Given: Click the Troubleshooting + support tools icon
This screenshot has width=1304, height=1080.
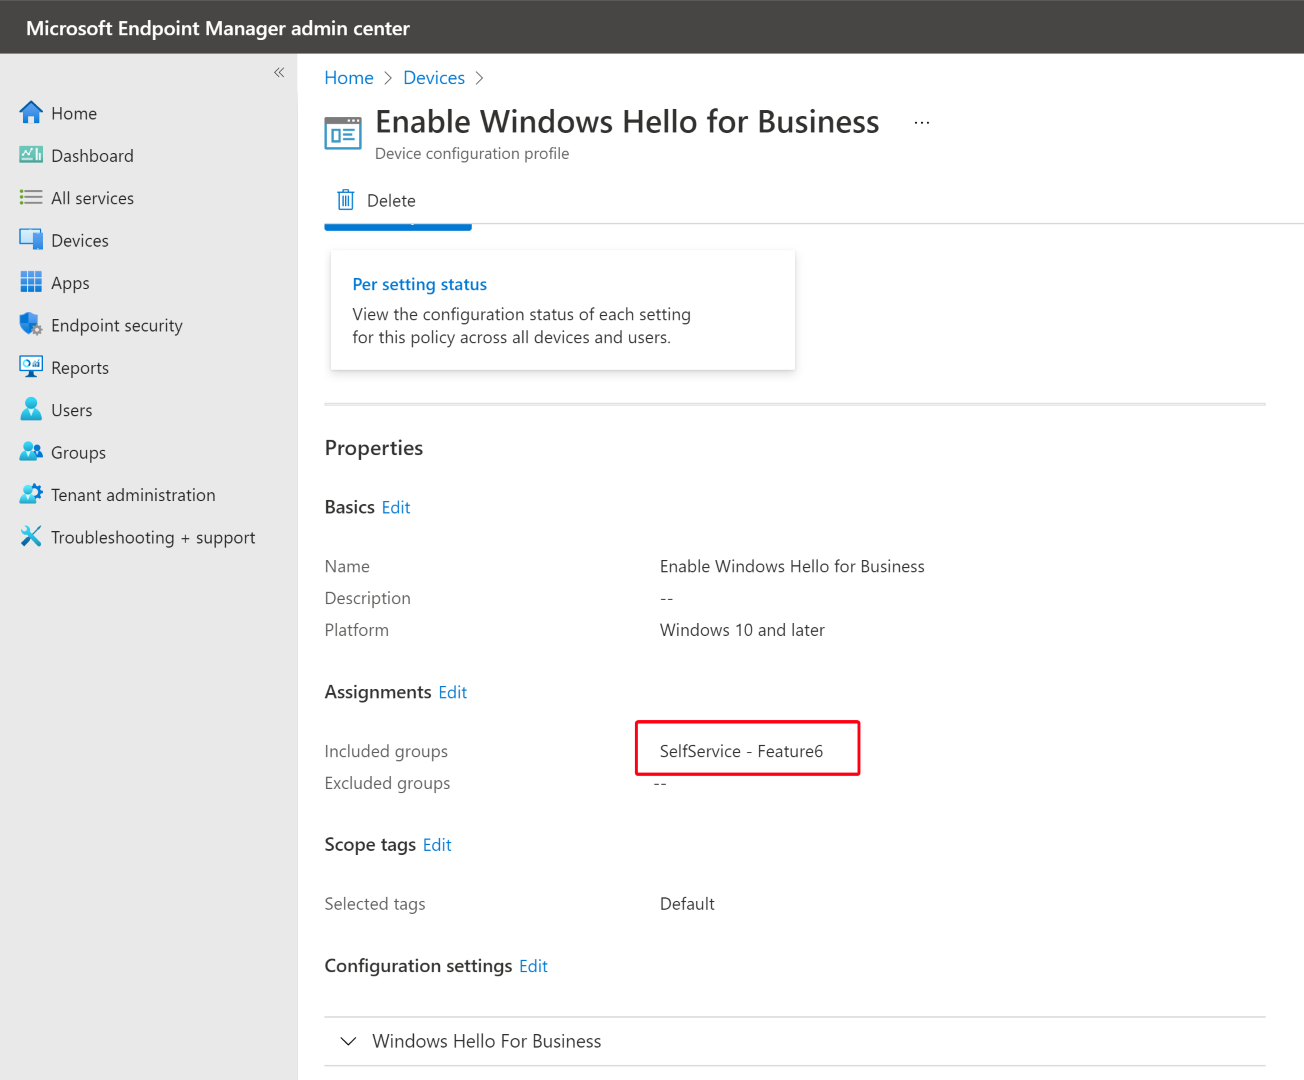Looking at the screenshot, I should [x=31, y=536].
